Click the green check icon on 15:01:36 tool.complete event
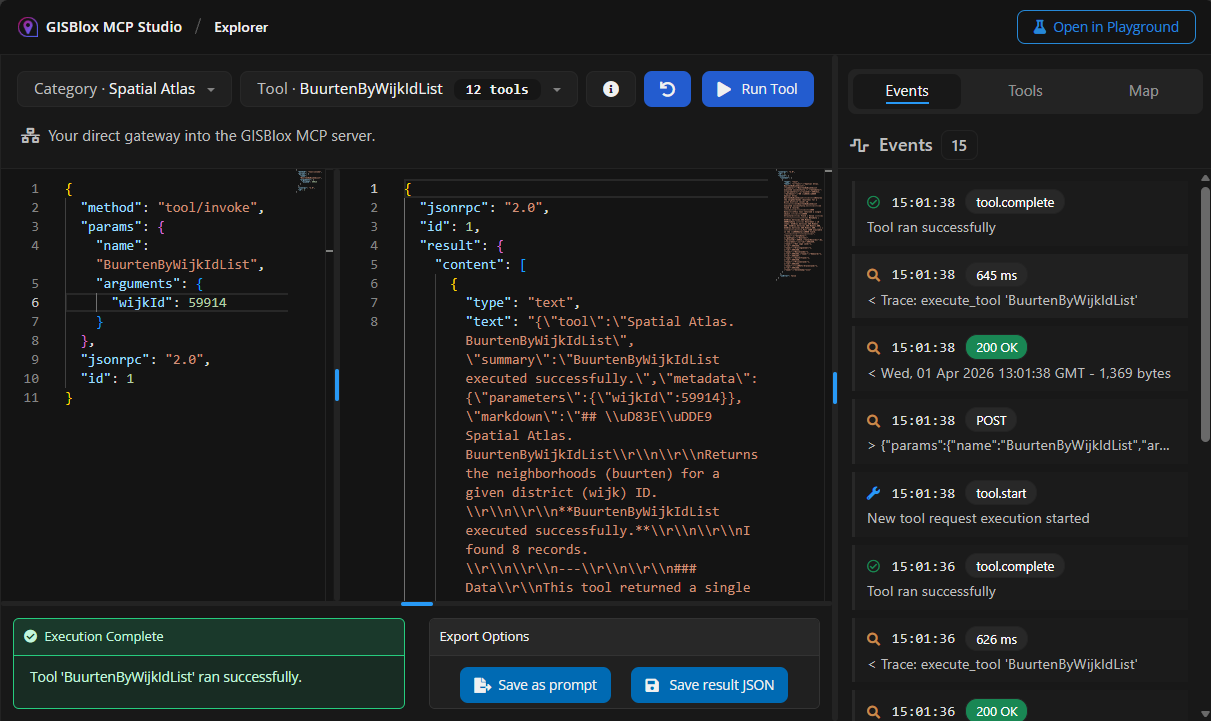 [873, 566]
